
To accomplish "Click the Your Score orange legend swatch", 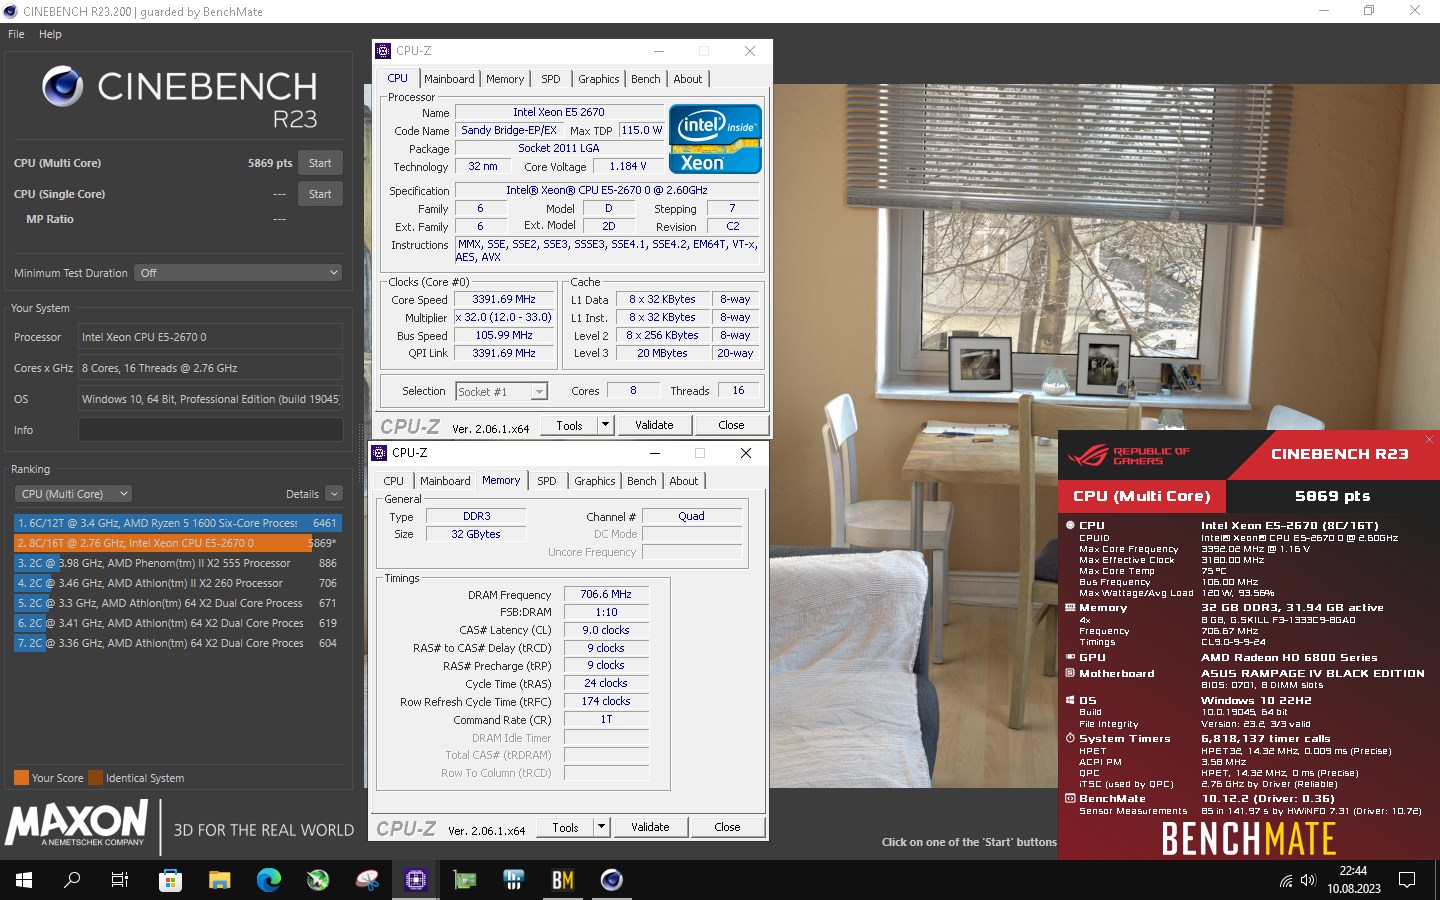I will [x=21, y=778].
